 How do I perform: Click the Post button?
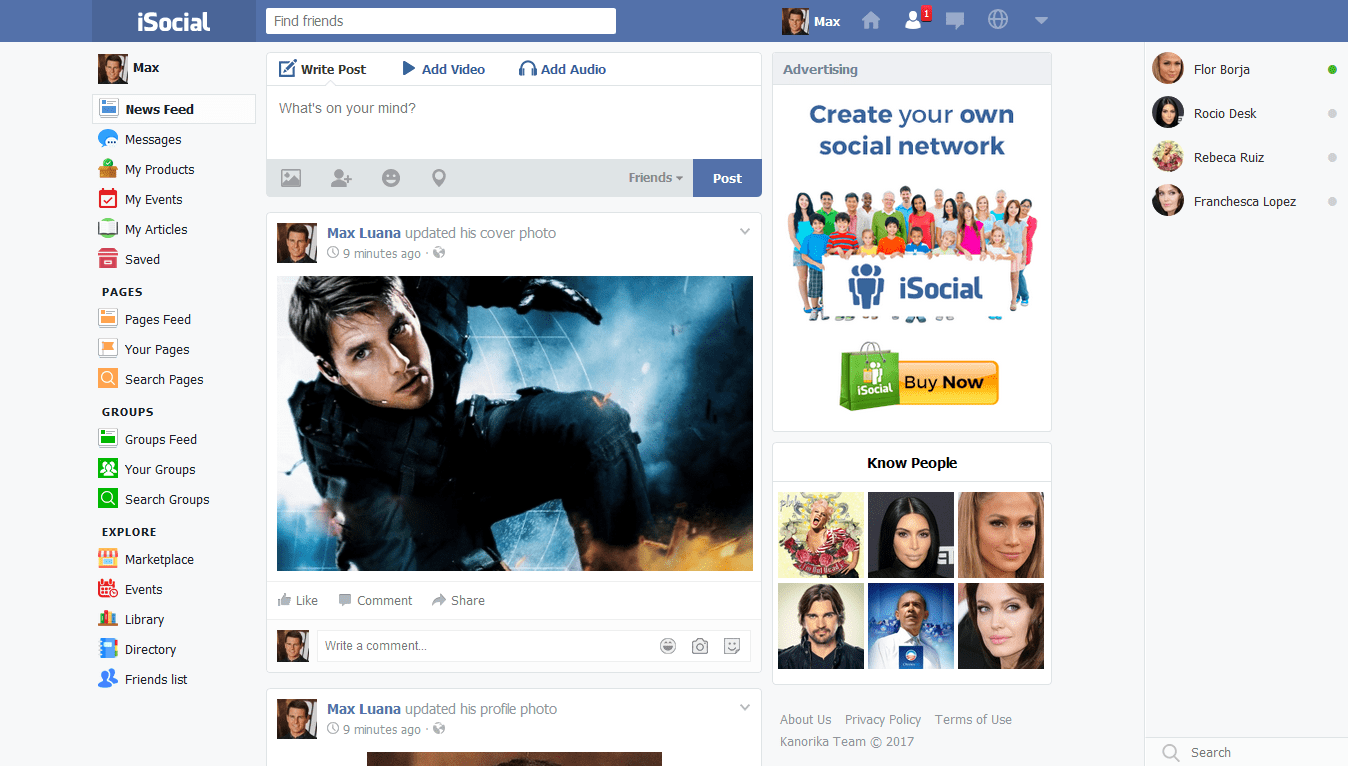[727, 177]
